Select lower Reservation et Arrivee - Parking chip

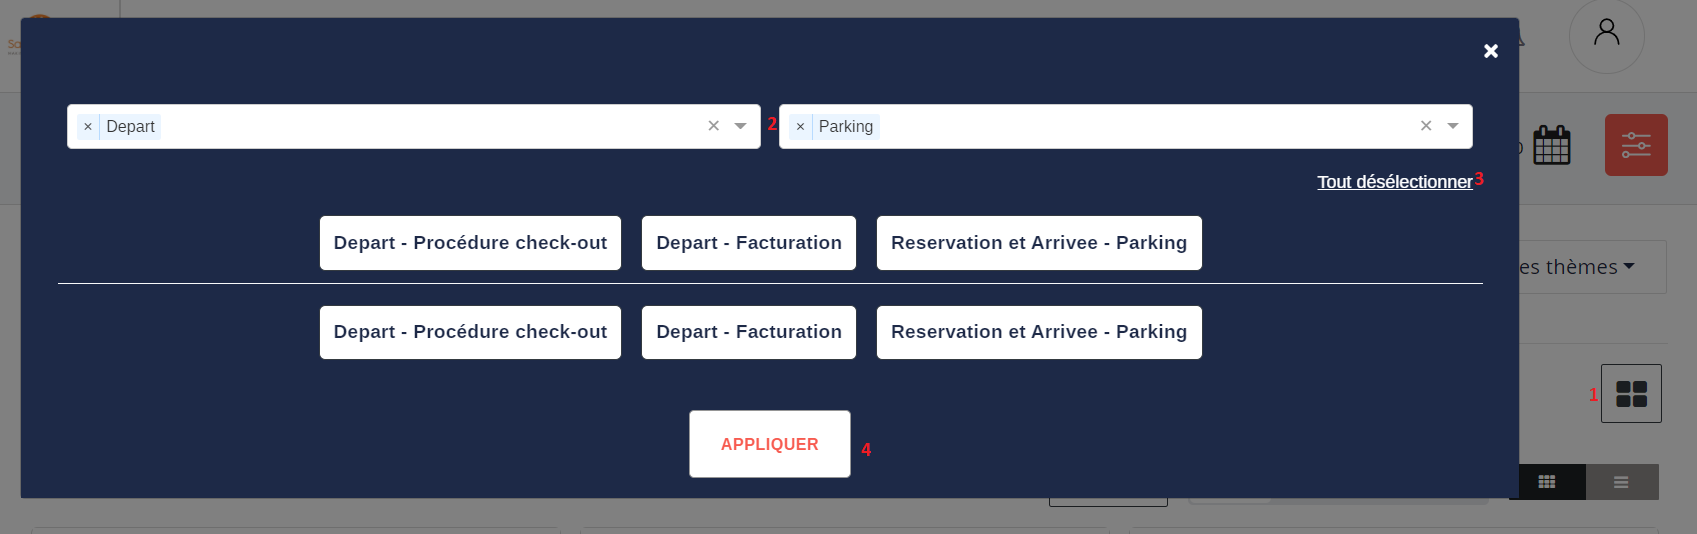1039,332
